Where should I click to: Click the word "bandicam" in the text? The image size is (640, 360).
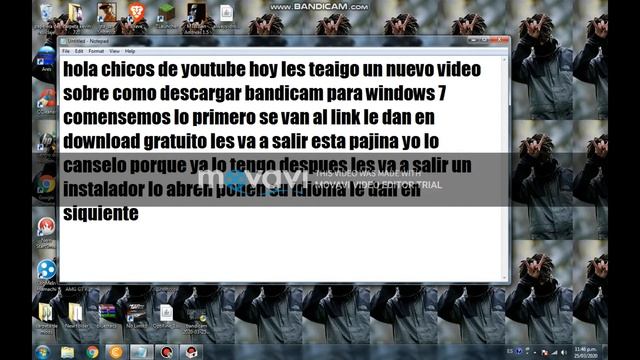[x=284, y=93]
